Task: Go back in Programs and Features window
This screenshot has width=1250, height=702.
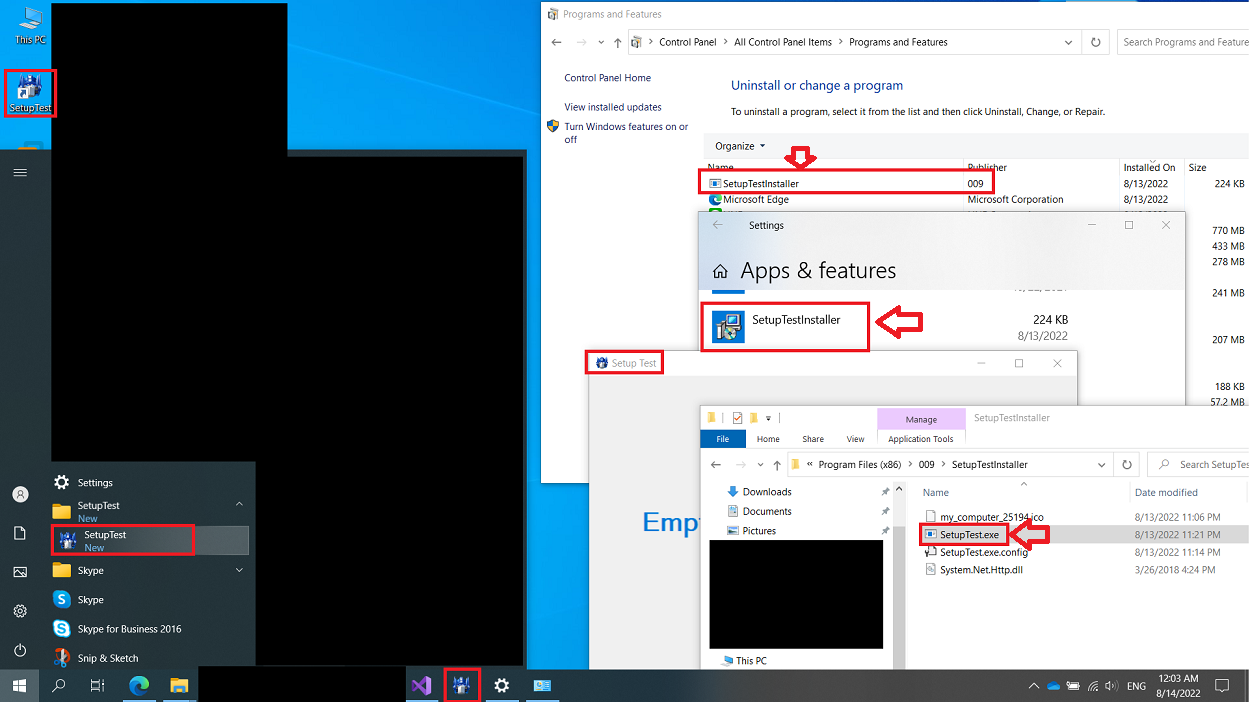Action: pyautogui.click(x=557, y=42)
